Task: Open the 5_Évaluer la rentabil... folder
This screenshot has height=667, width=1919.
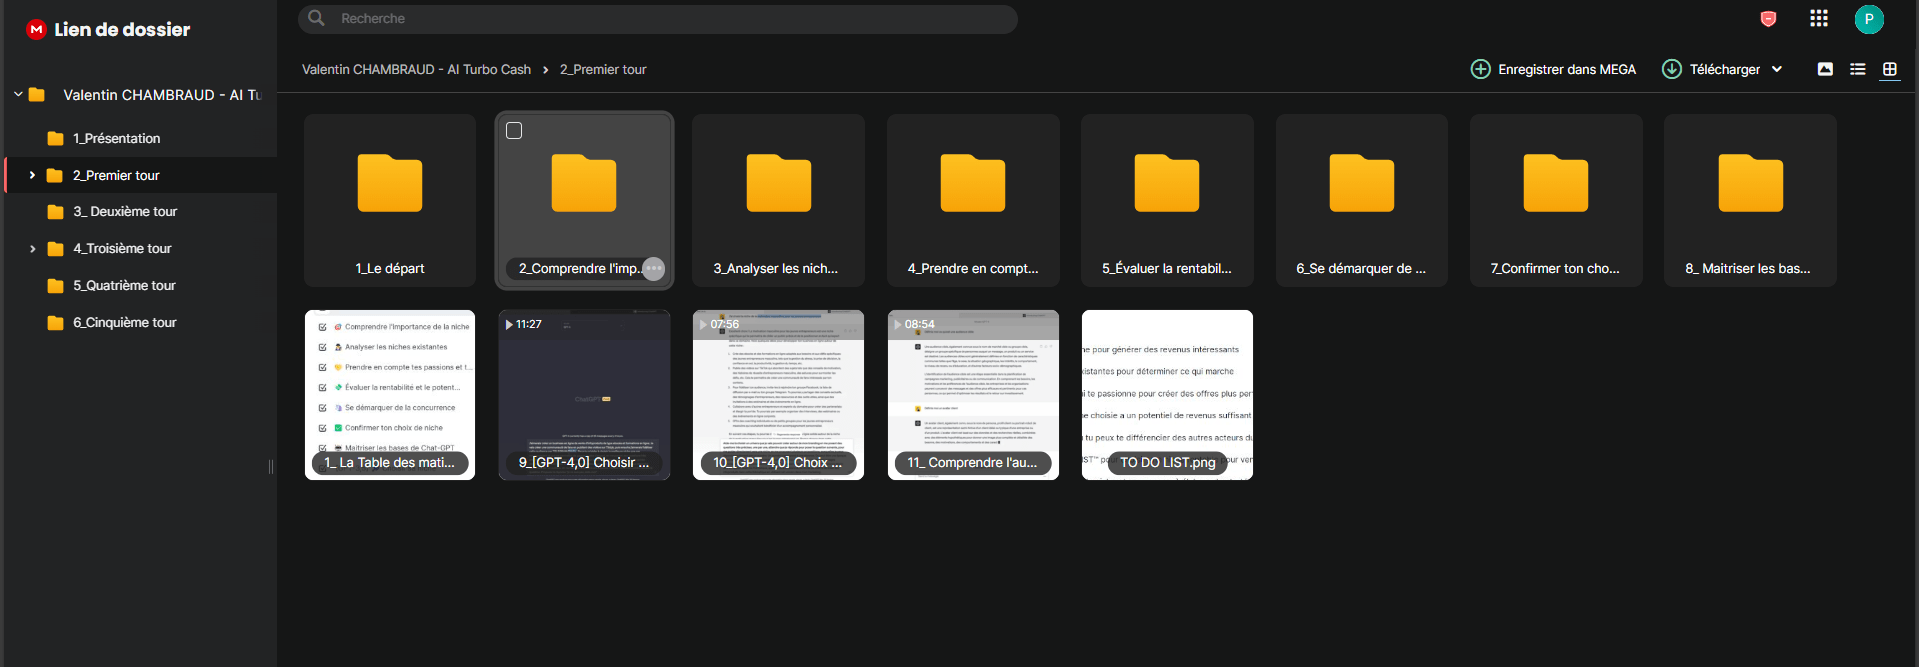Action: pos(1167,200)
